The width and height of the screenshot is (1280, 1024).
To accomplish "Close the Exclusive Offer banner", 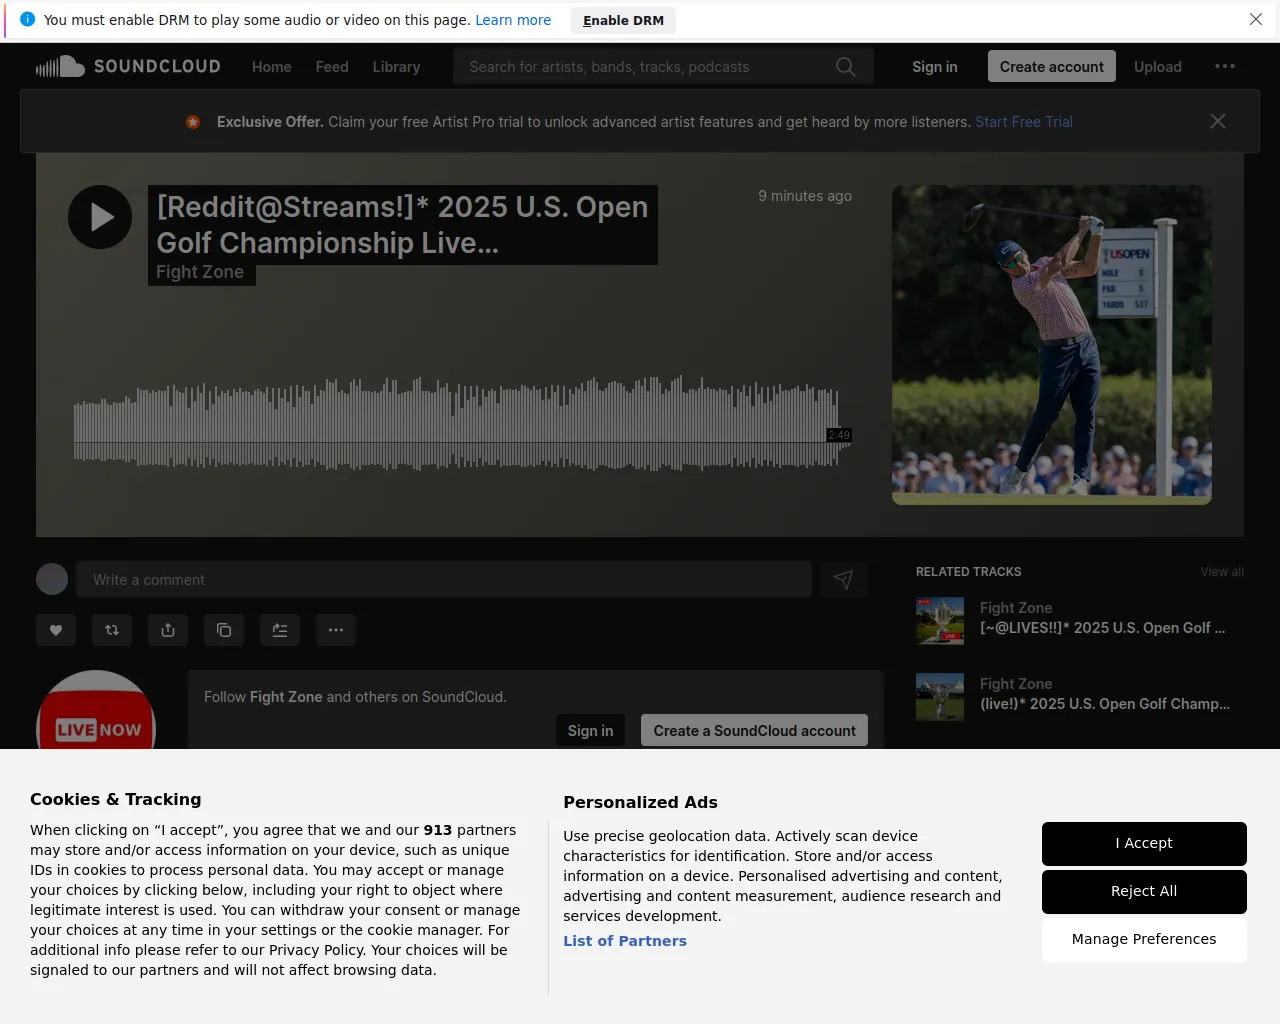I will [x=1218, y=121].
